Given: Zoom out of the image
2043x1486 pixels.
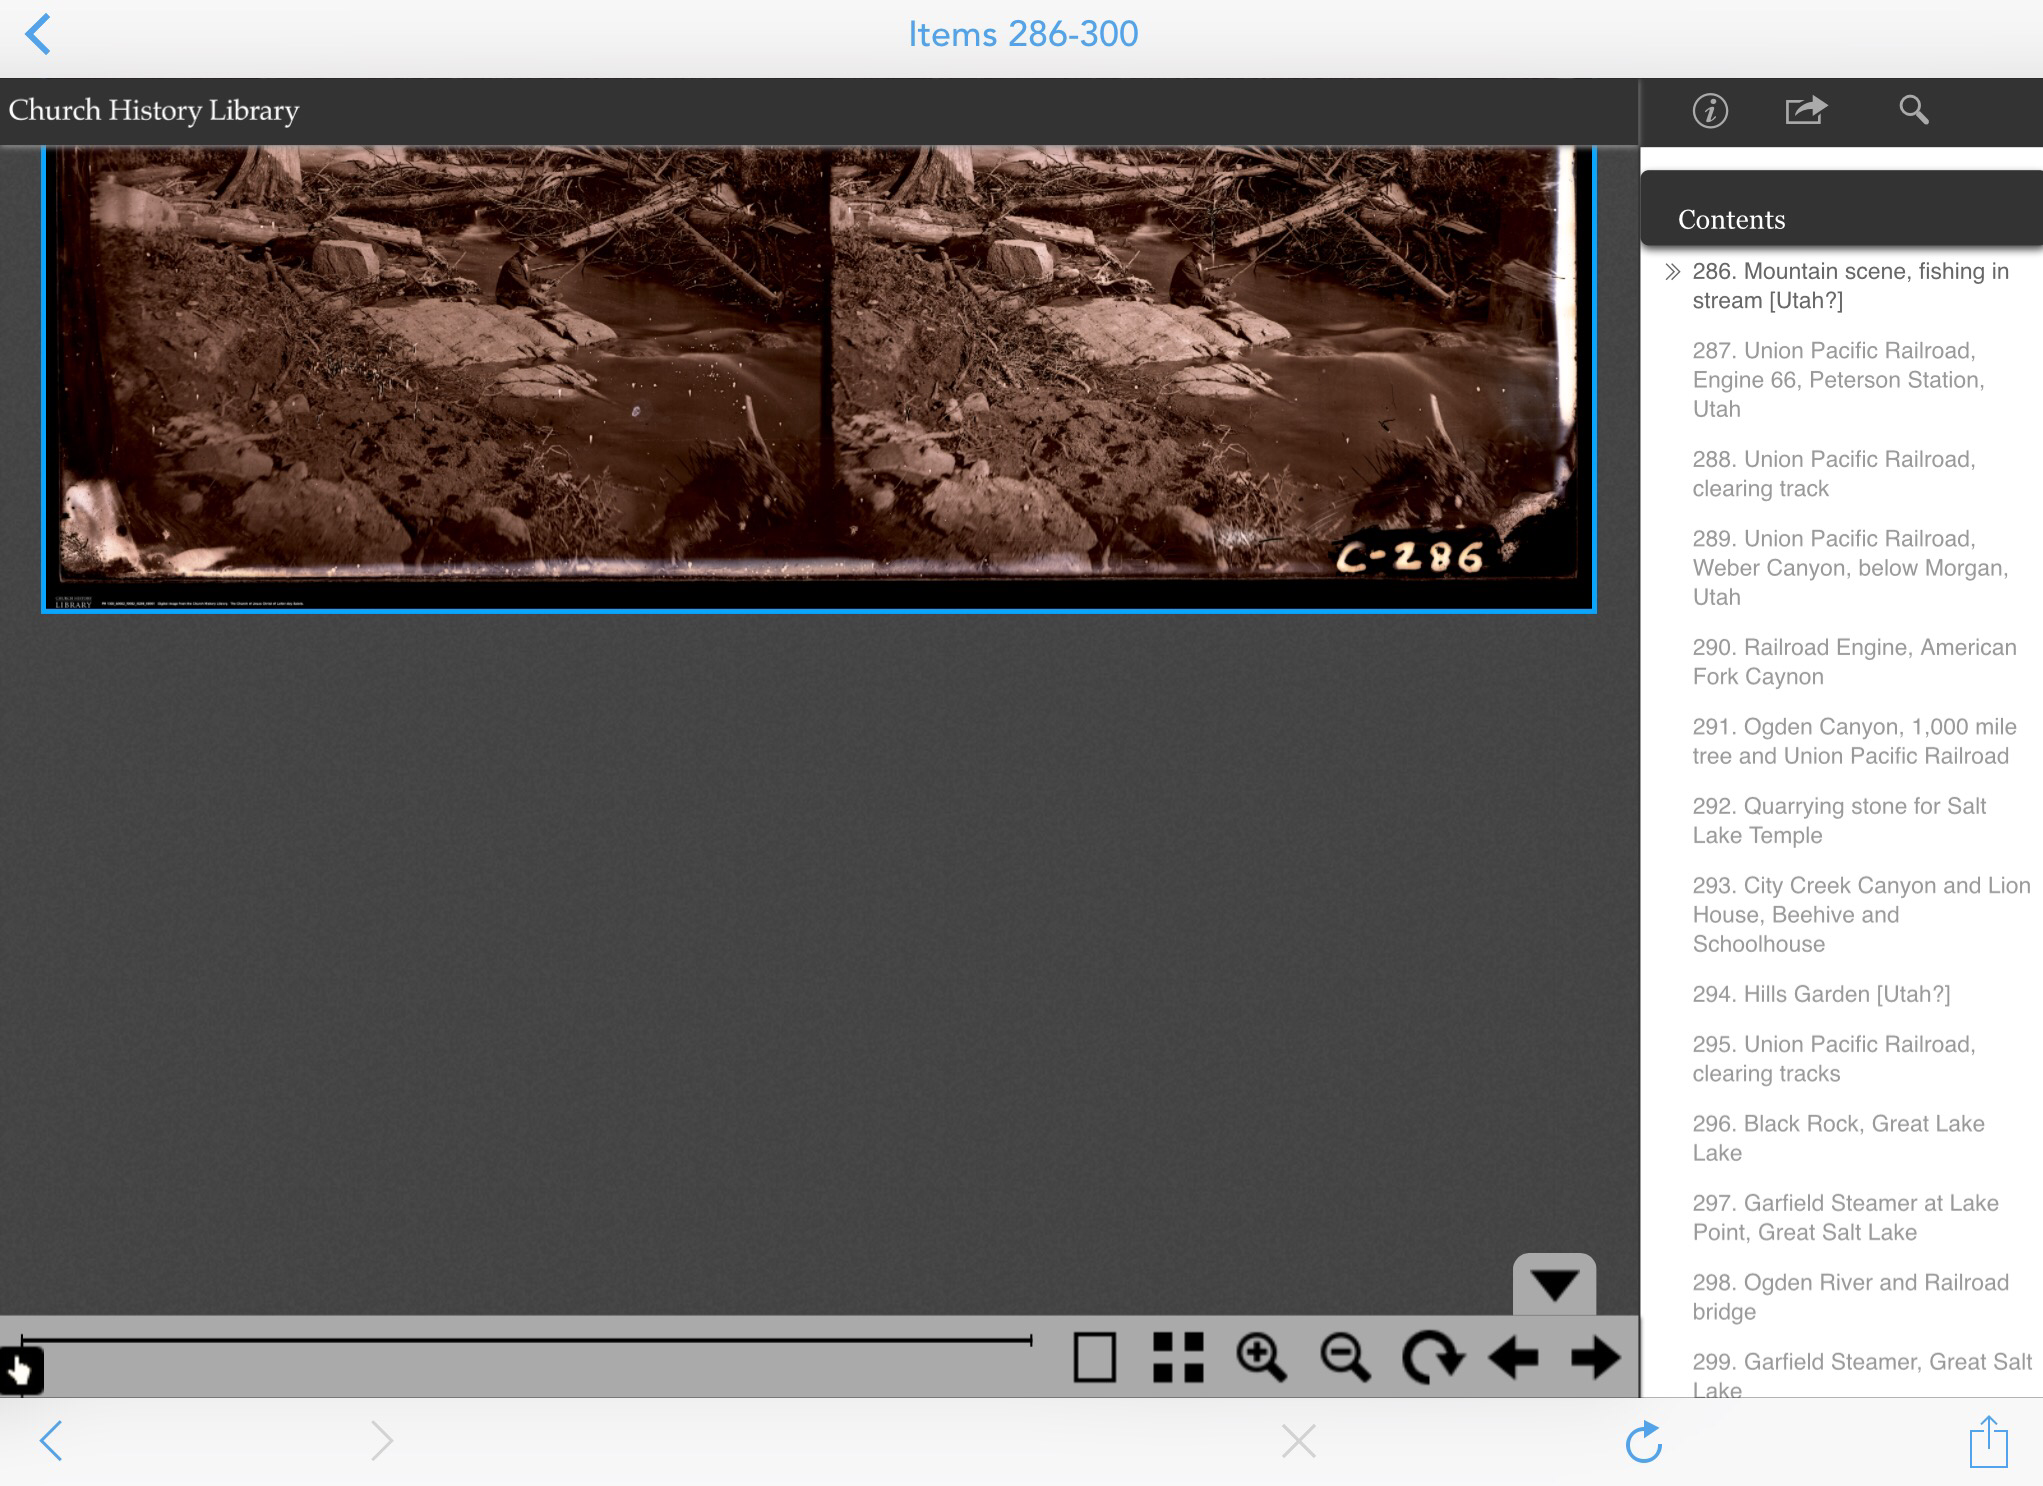Looking at the screenshot, I should 1345,1358.
